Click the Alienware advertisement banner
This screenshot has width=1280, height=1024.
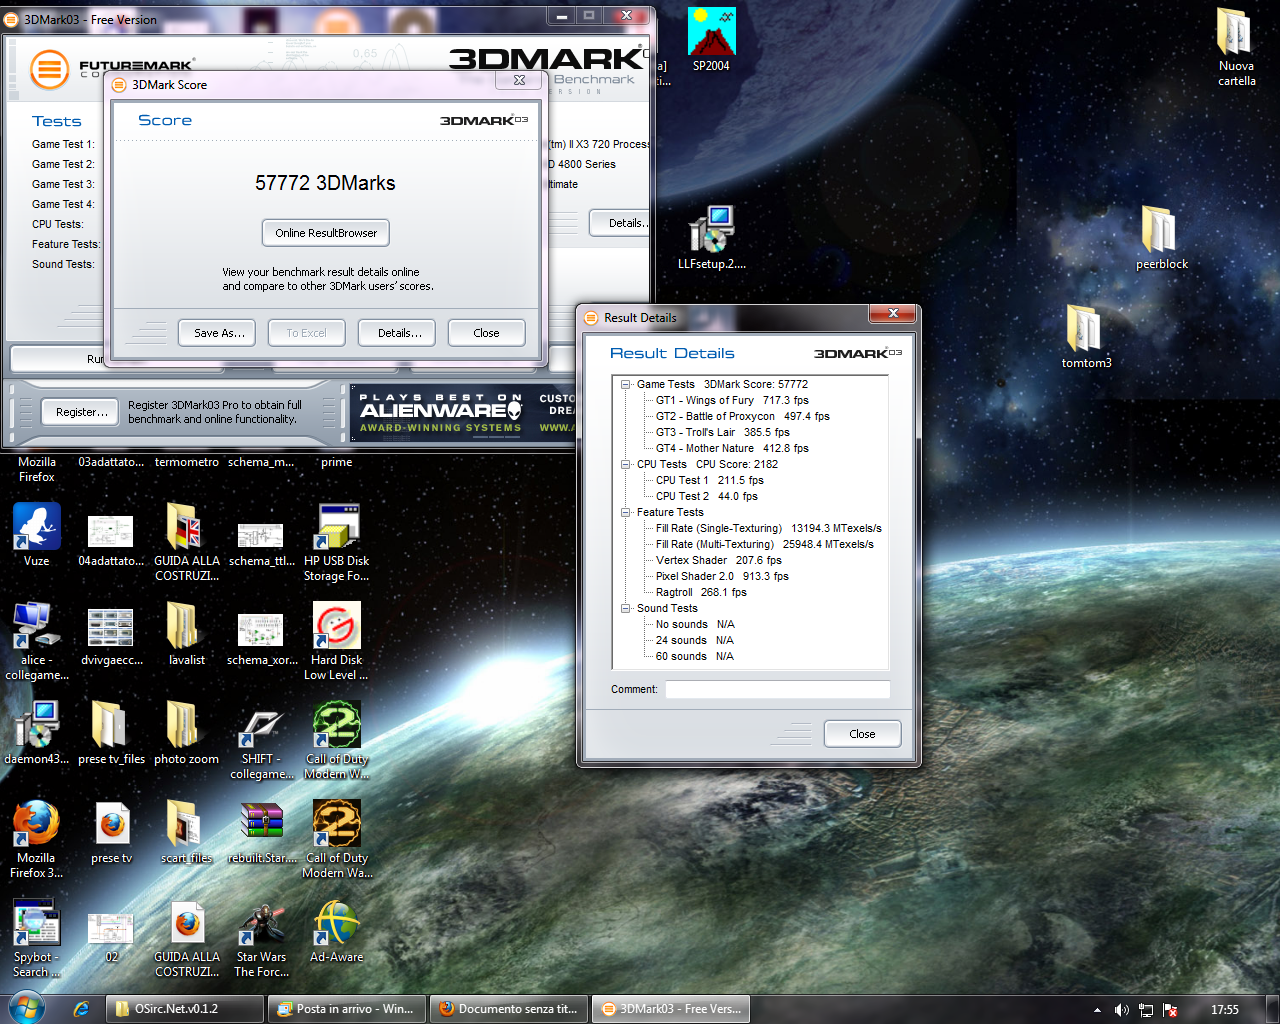463,413
